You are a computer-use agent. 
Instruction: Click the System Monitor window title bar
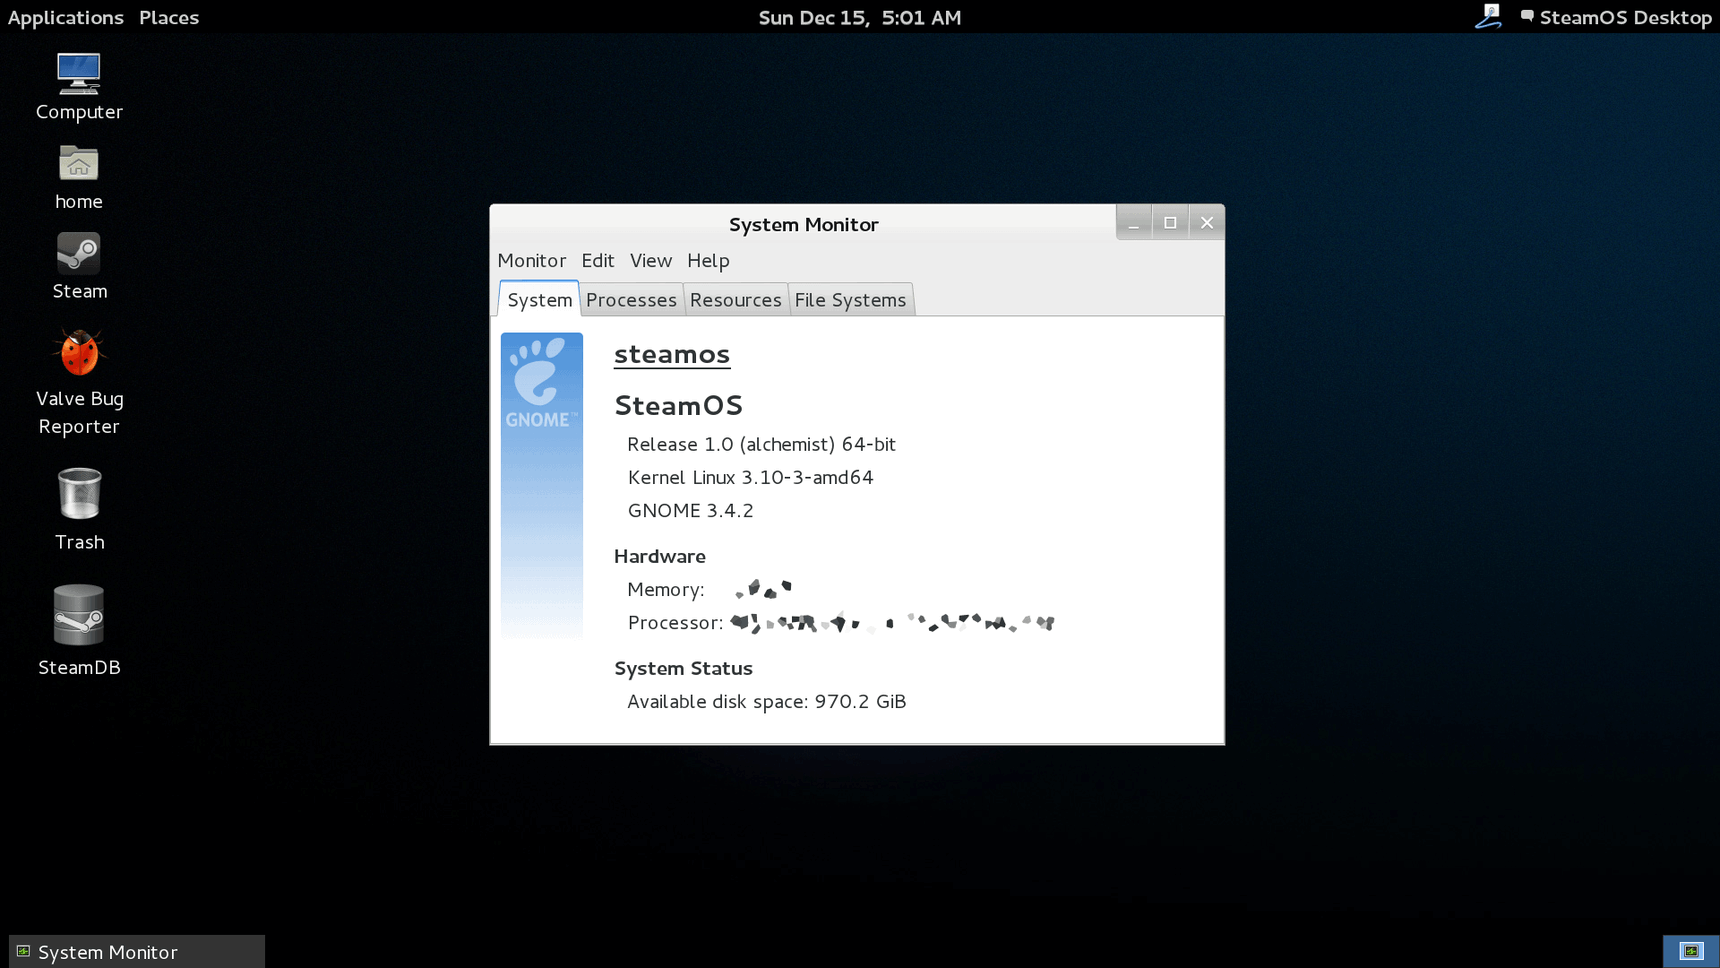803,223
